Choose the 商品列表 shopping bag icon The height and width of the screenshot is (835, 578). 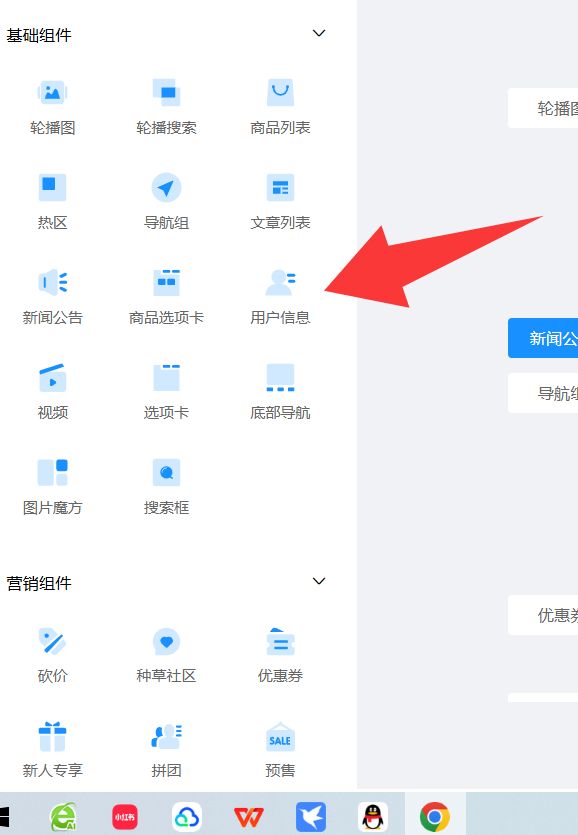280,93
